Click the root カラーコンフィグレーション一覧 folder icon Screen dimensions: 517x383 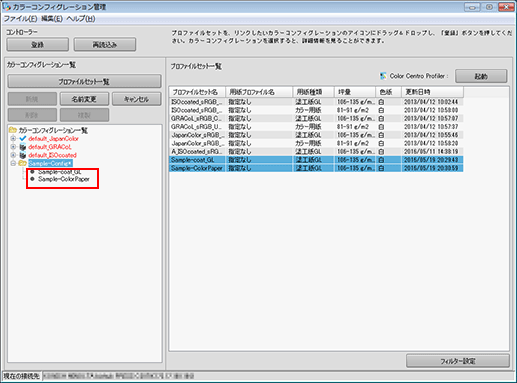tap(13, 130)
